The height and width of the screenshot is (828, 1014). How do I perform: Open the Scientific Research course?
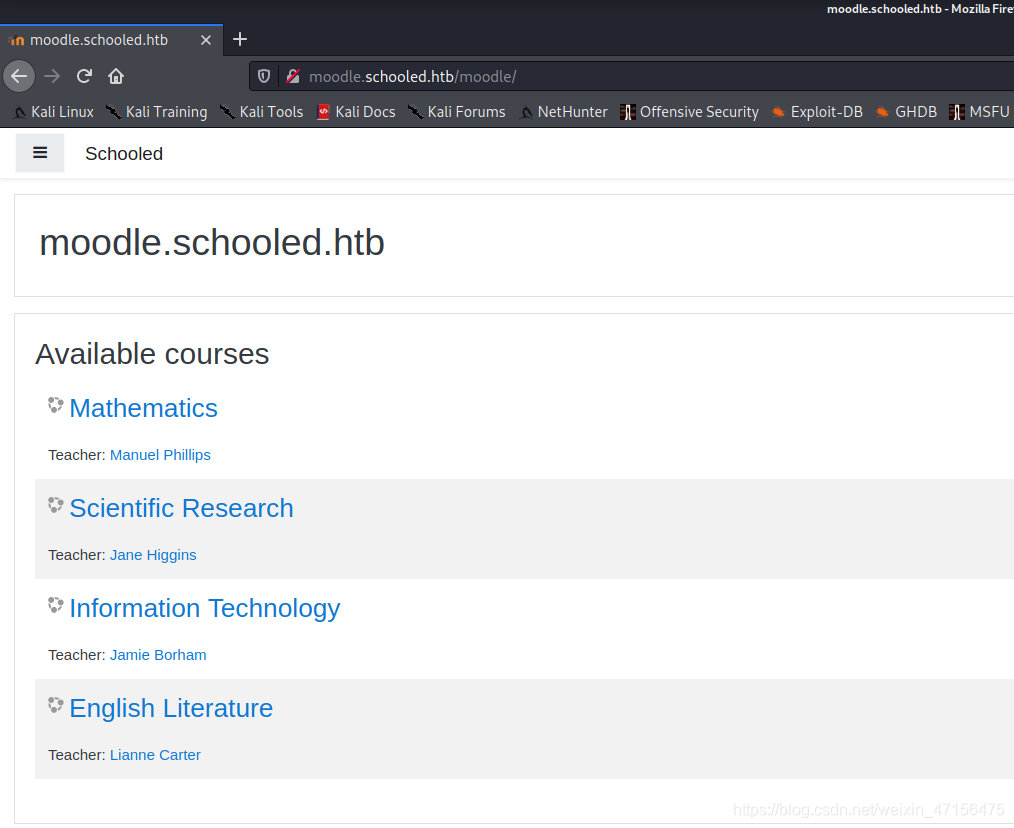point(181,508)
